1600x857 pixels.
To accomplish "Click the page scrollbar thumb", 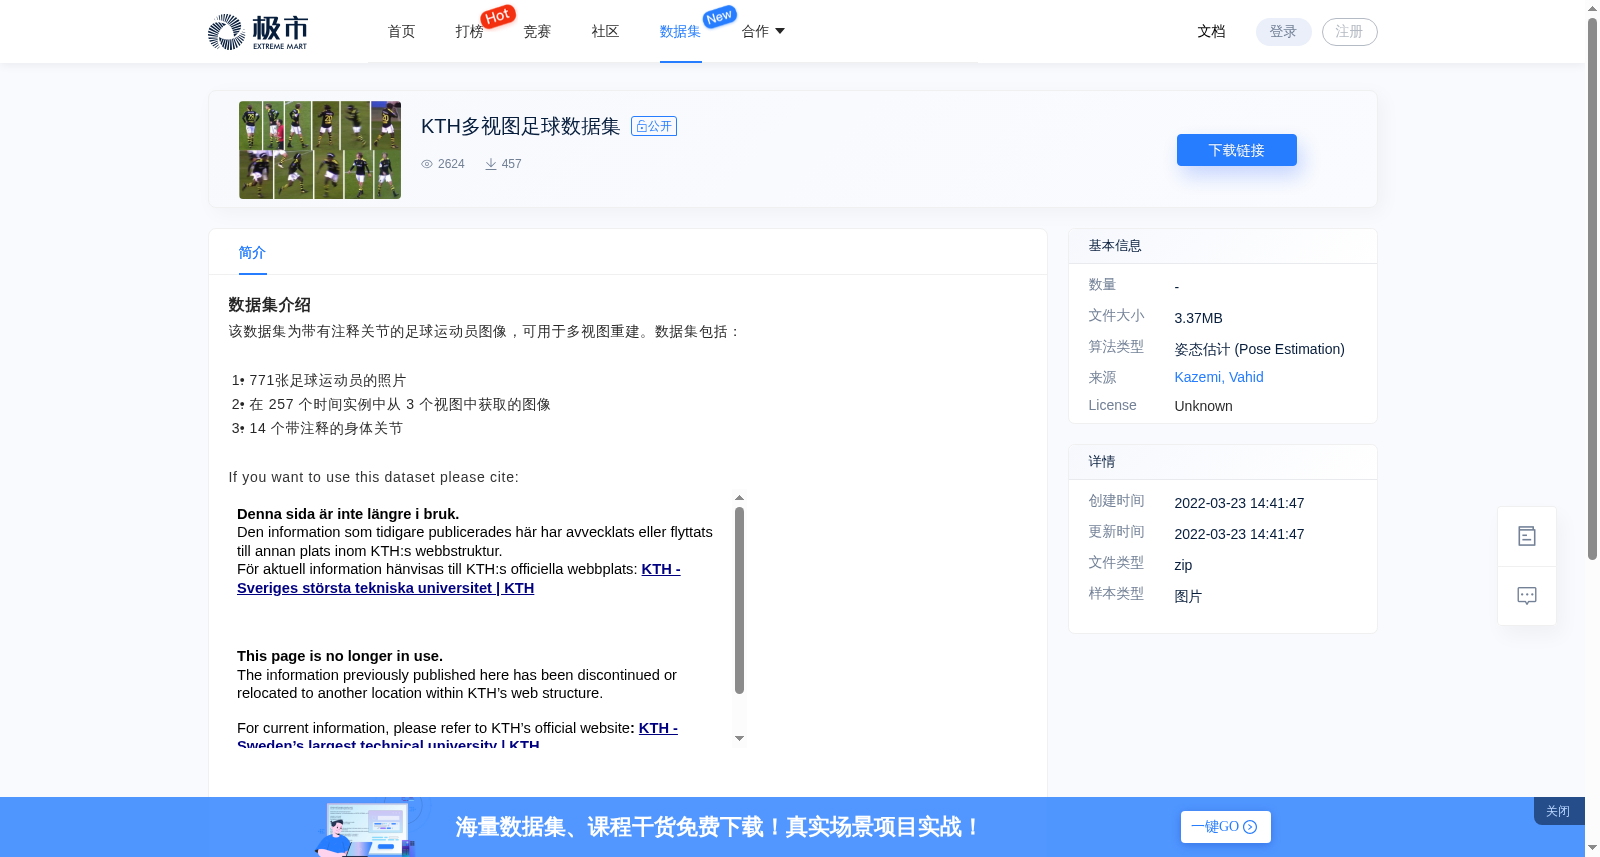I will [x=1592, y=289].
